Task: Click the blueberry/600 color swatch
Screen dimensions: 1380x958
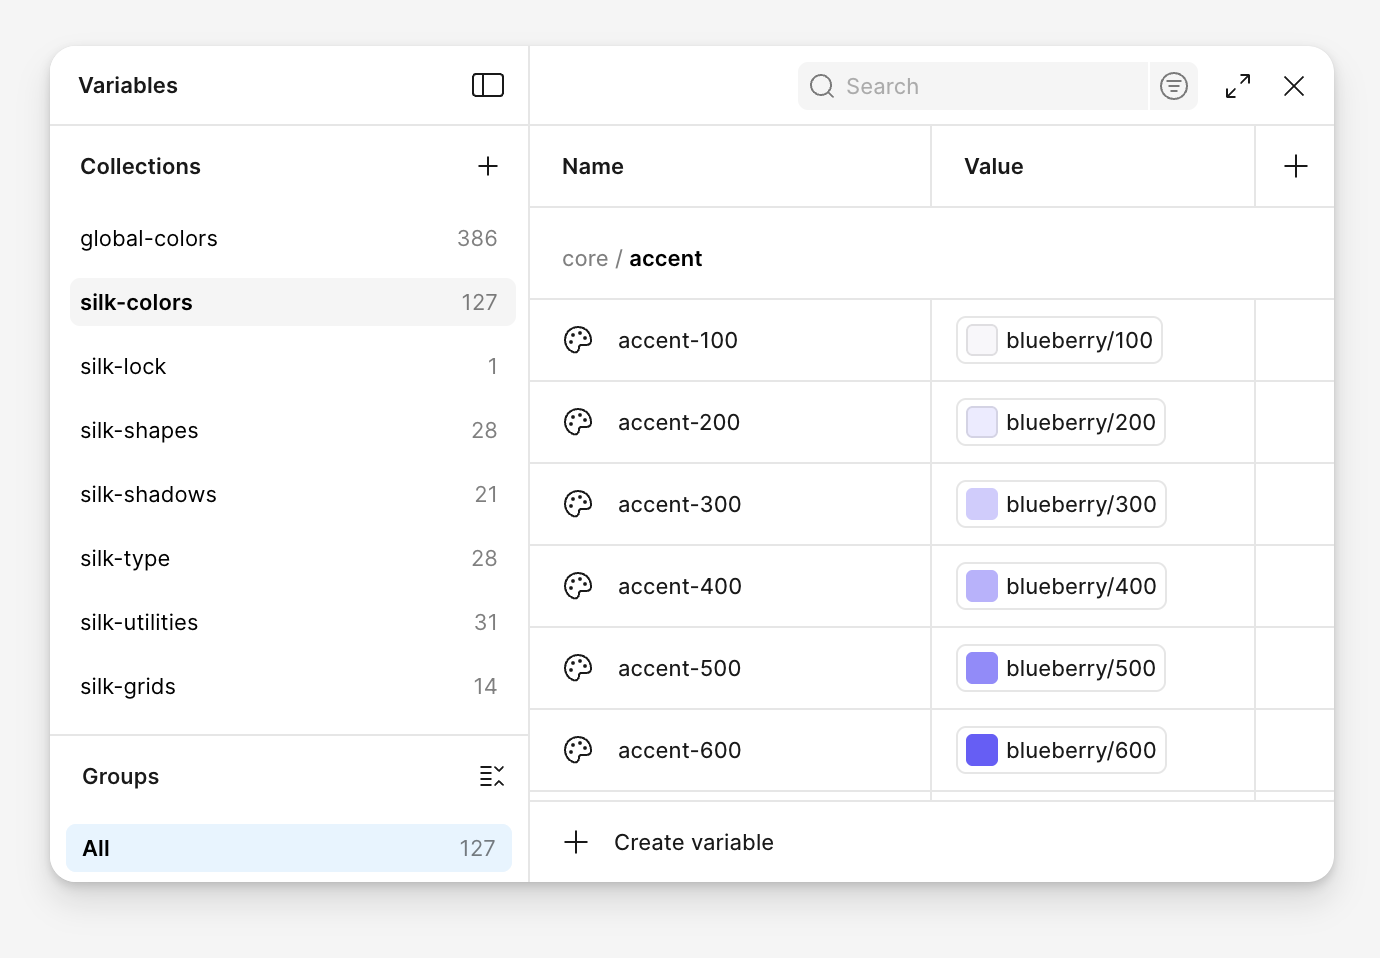Action: click(982, 750)
